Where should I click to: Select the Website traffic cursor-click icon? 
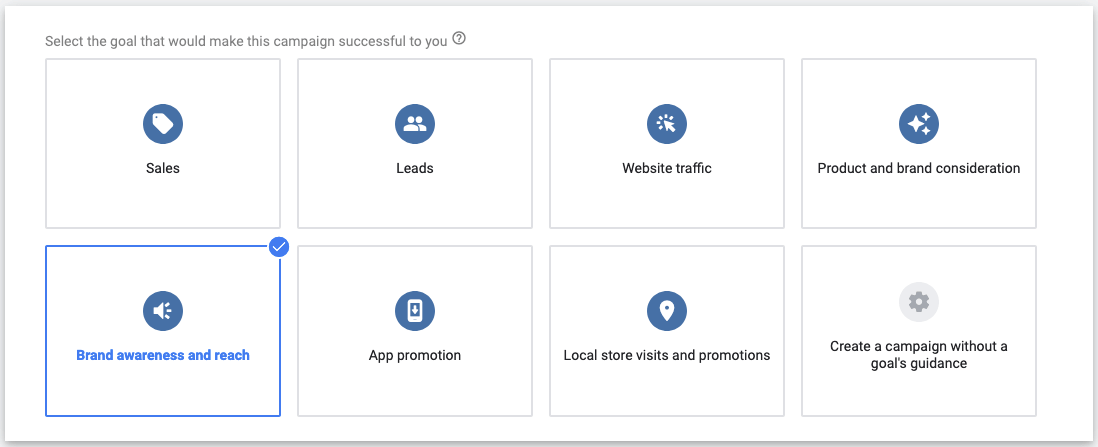tap(667, 124)
